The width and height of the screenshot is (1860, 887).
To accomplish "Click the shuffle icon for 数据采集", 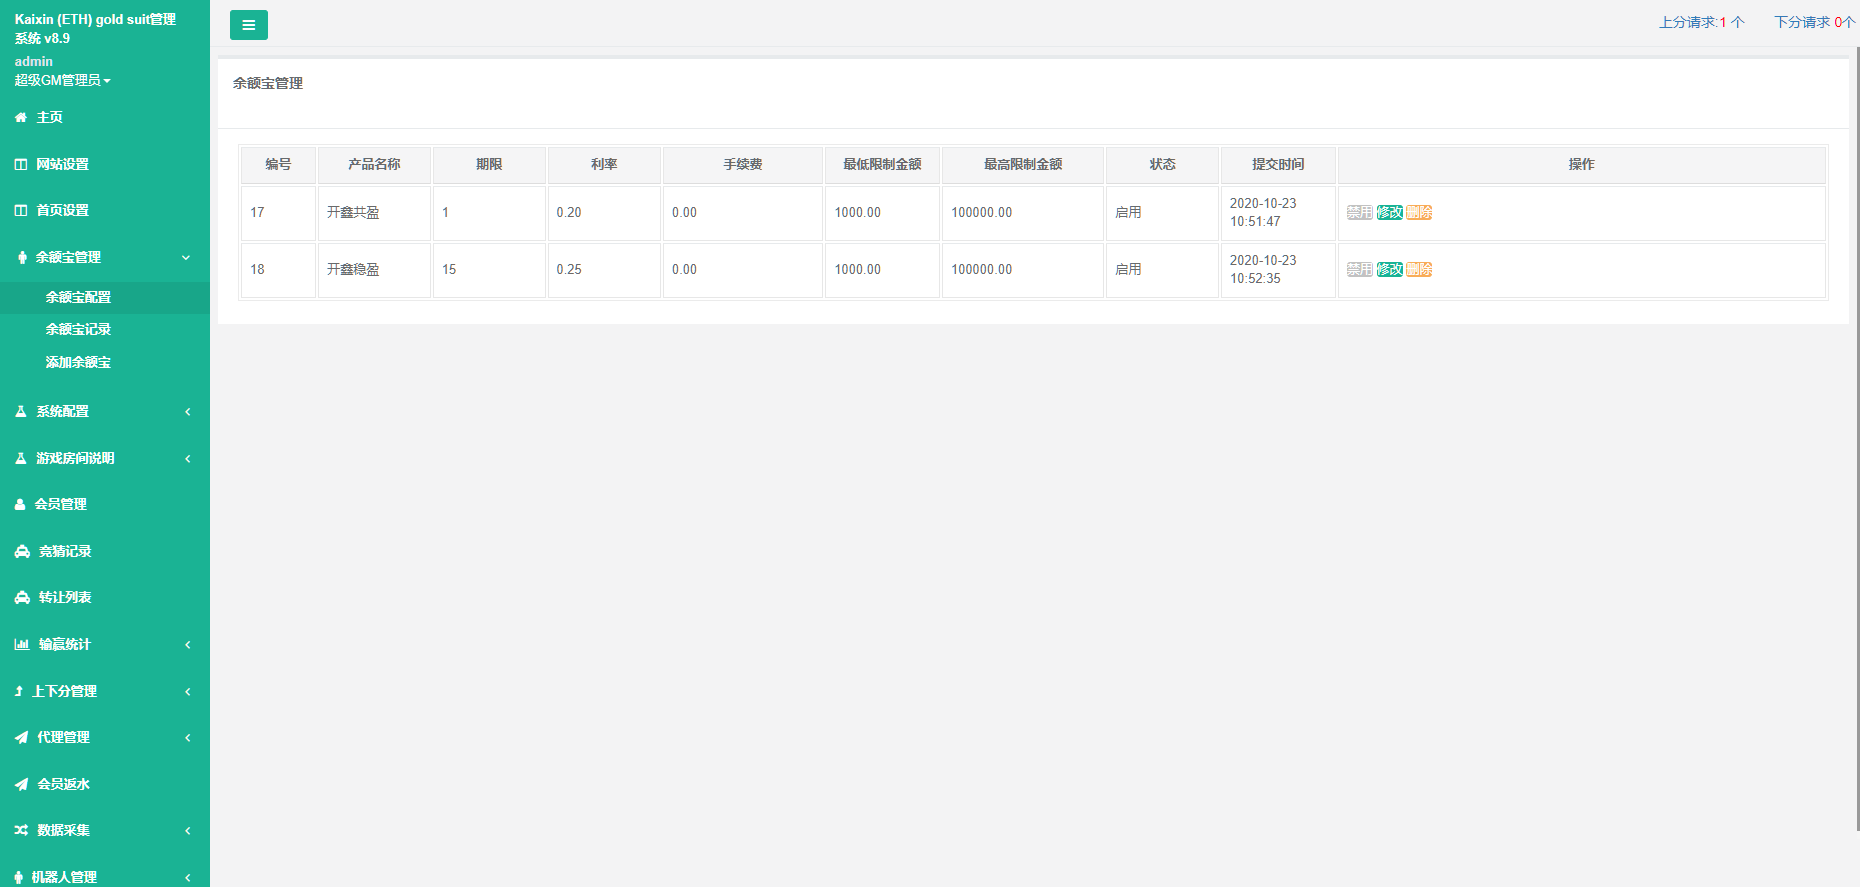I will [x=21, y=831].
